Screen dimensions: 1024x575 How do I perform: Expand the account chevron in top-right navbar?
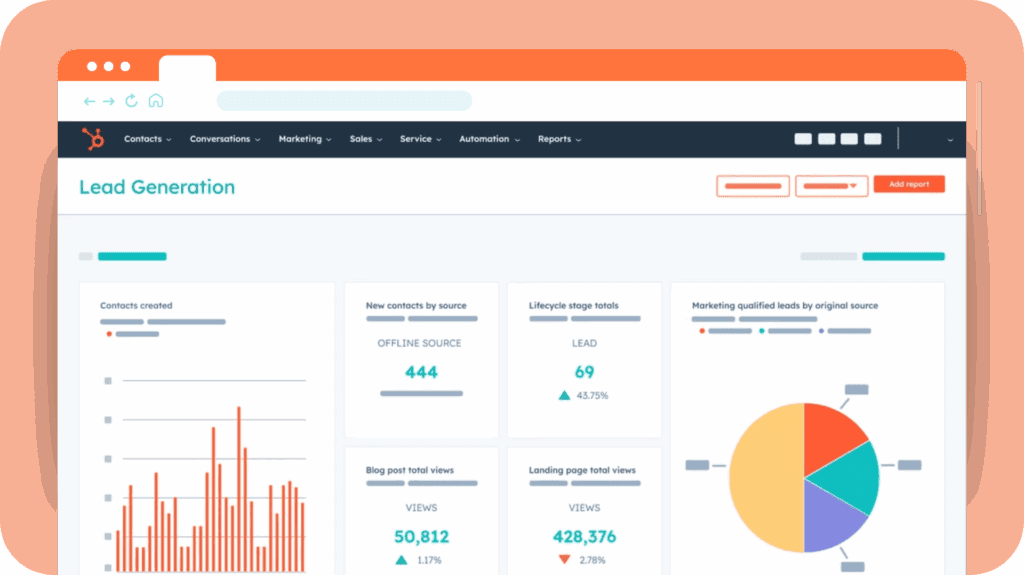pos(949,140)
